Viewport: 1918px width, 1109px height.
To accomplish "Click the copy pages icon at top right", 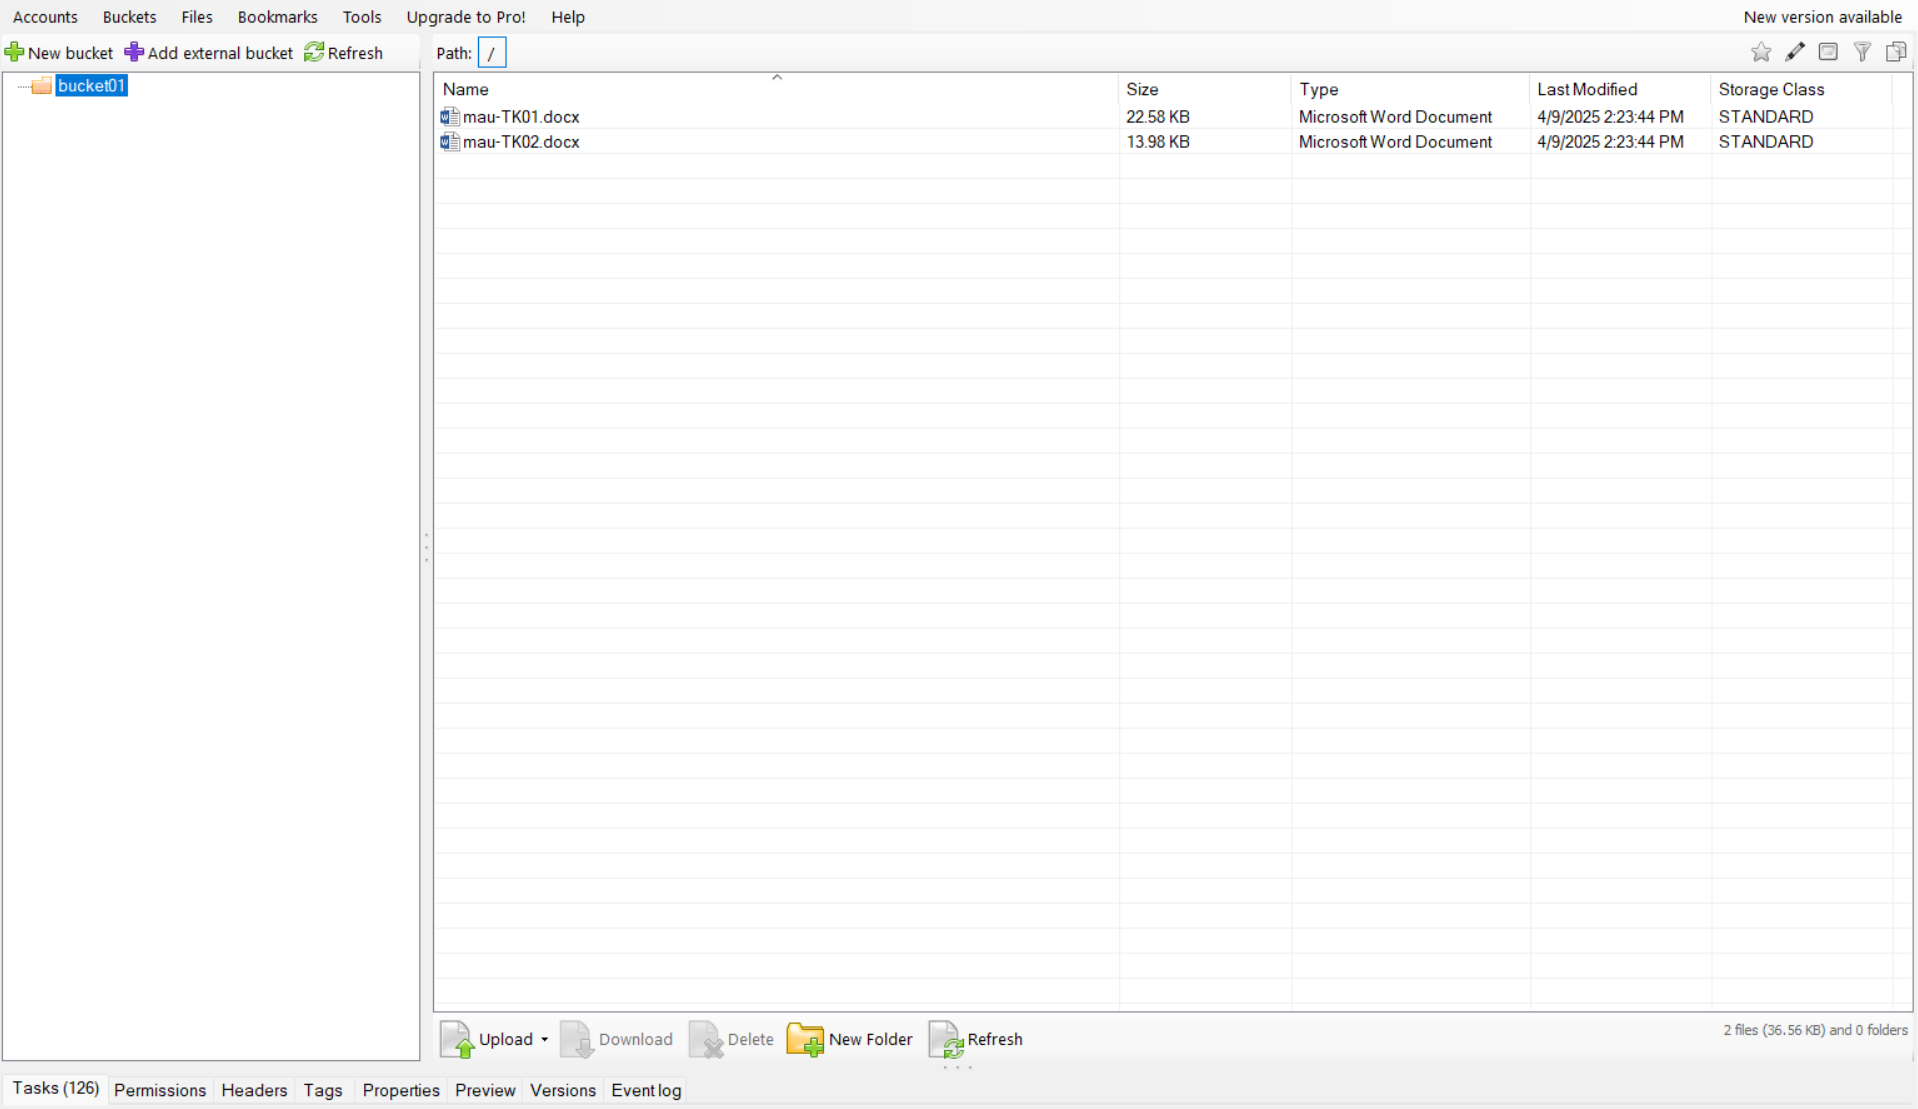I will tap(1896, 53).
